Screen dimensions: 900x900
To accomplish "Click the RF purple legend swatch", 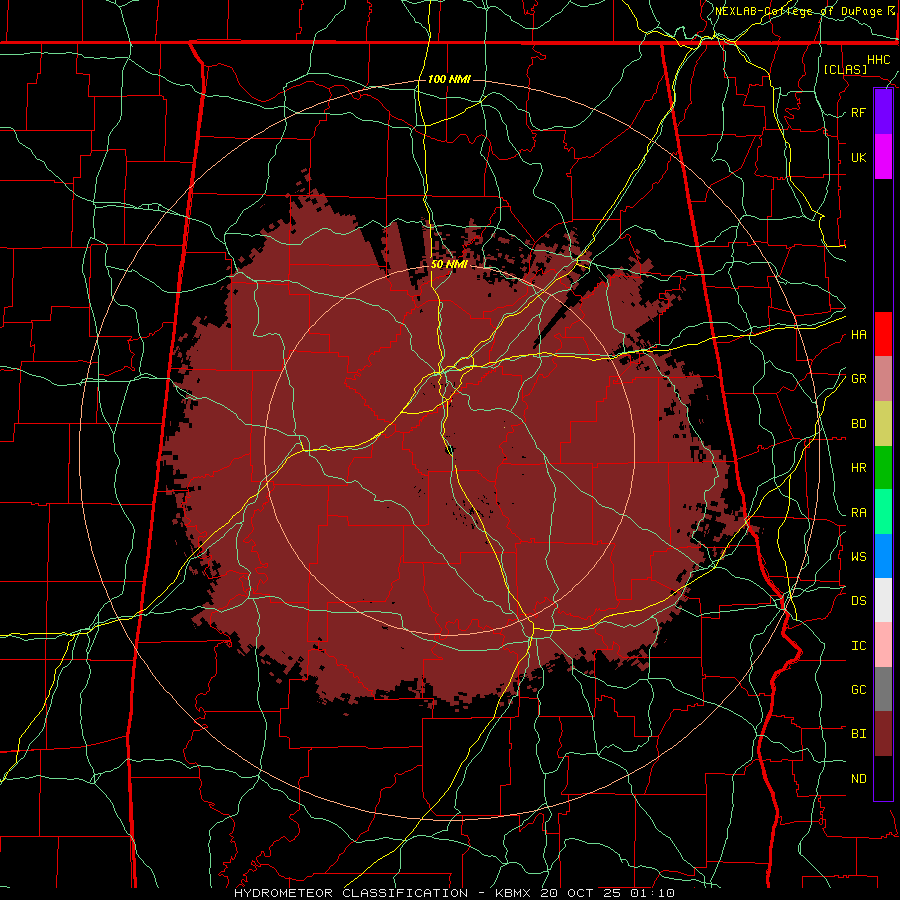I will [x=883, y=112].
